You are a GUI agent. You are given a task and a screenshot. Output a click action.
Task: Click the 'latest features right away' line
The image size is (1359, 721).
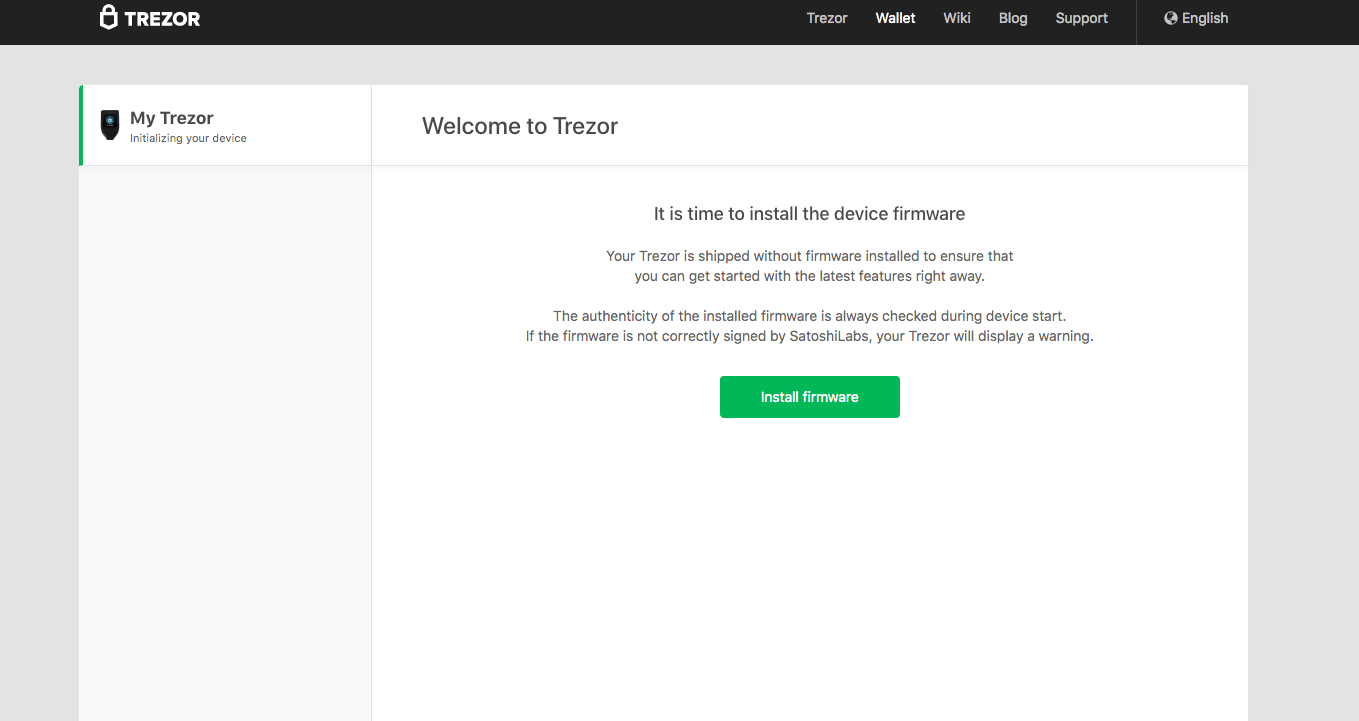coord(810,276)
